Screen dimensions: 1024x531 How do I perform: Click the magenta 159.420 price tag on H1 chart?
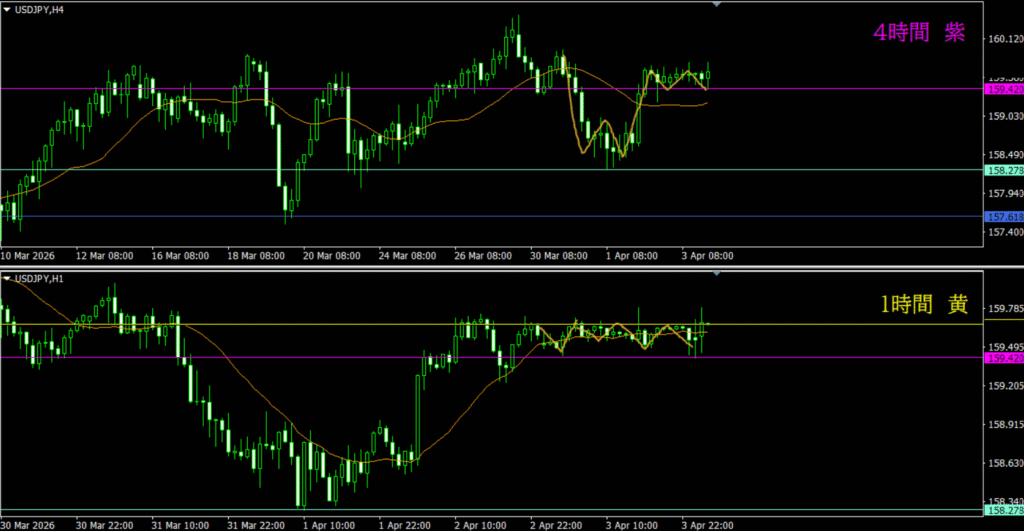1003,358
